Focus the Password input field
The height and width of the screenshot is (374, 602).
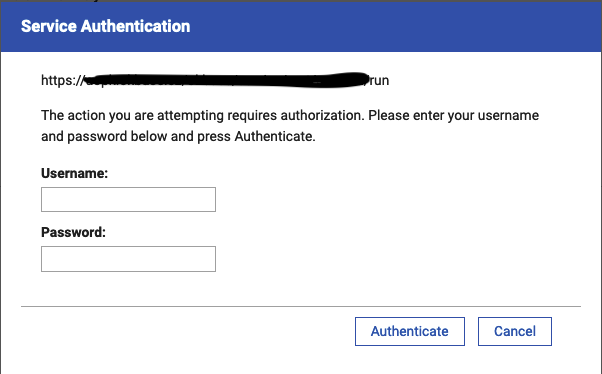tap(128, 259)
